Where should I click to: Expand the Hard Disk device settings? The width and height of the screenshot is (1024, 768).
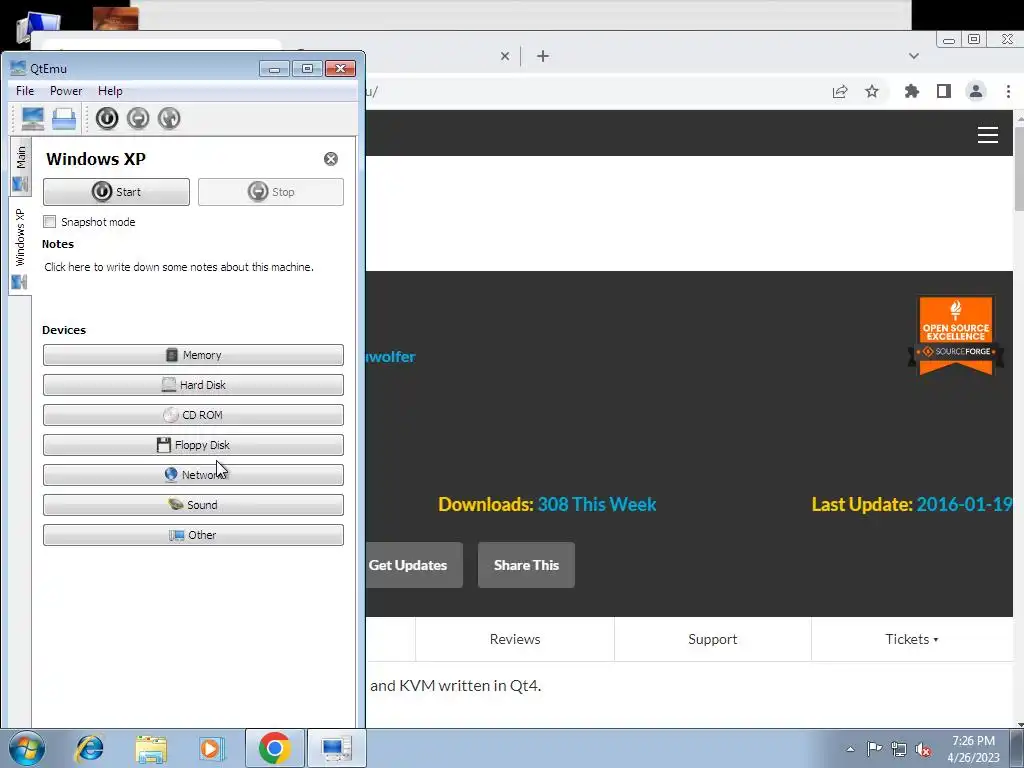pyautogui.click(x=193, y=385)
